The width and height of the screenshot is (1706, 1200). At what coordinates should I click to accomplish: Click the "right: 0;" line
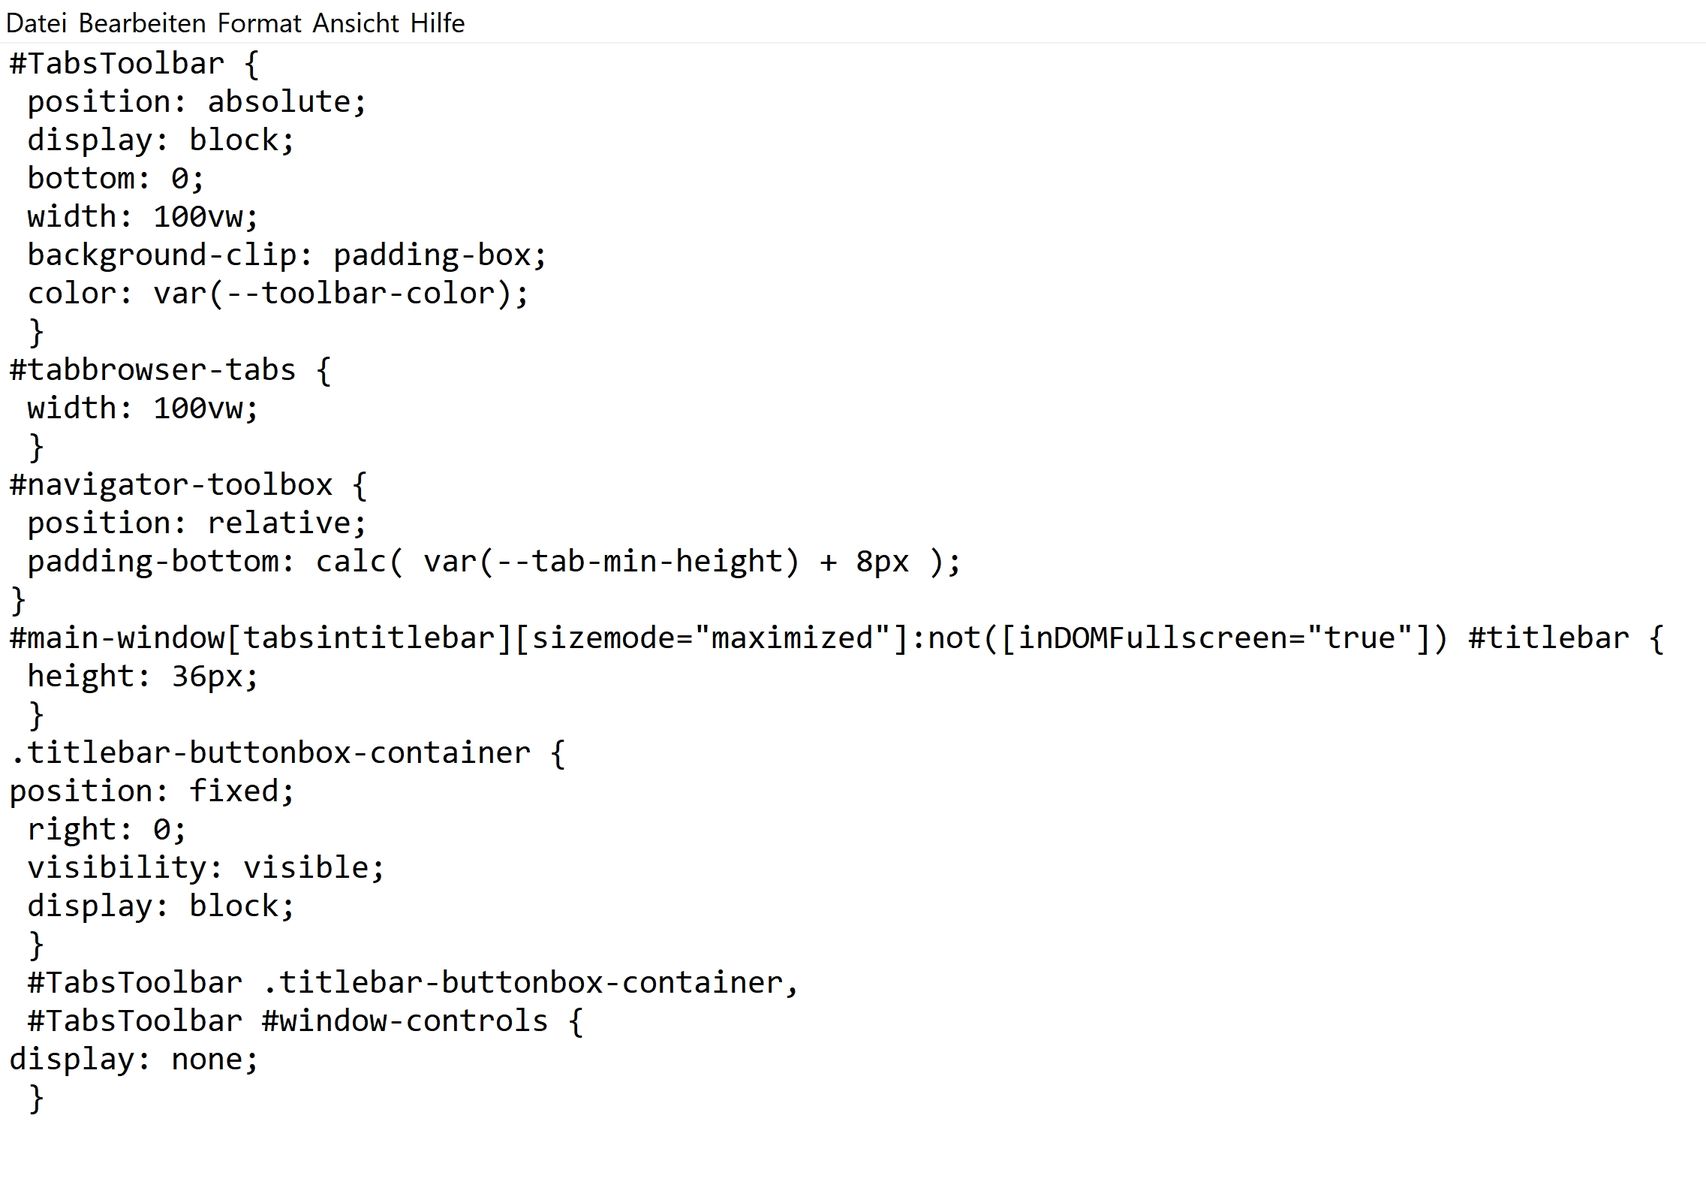(x=106, y=829)
